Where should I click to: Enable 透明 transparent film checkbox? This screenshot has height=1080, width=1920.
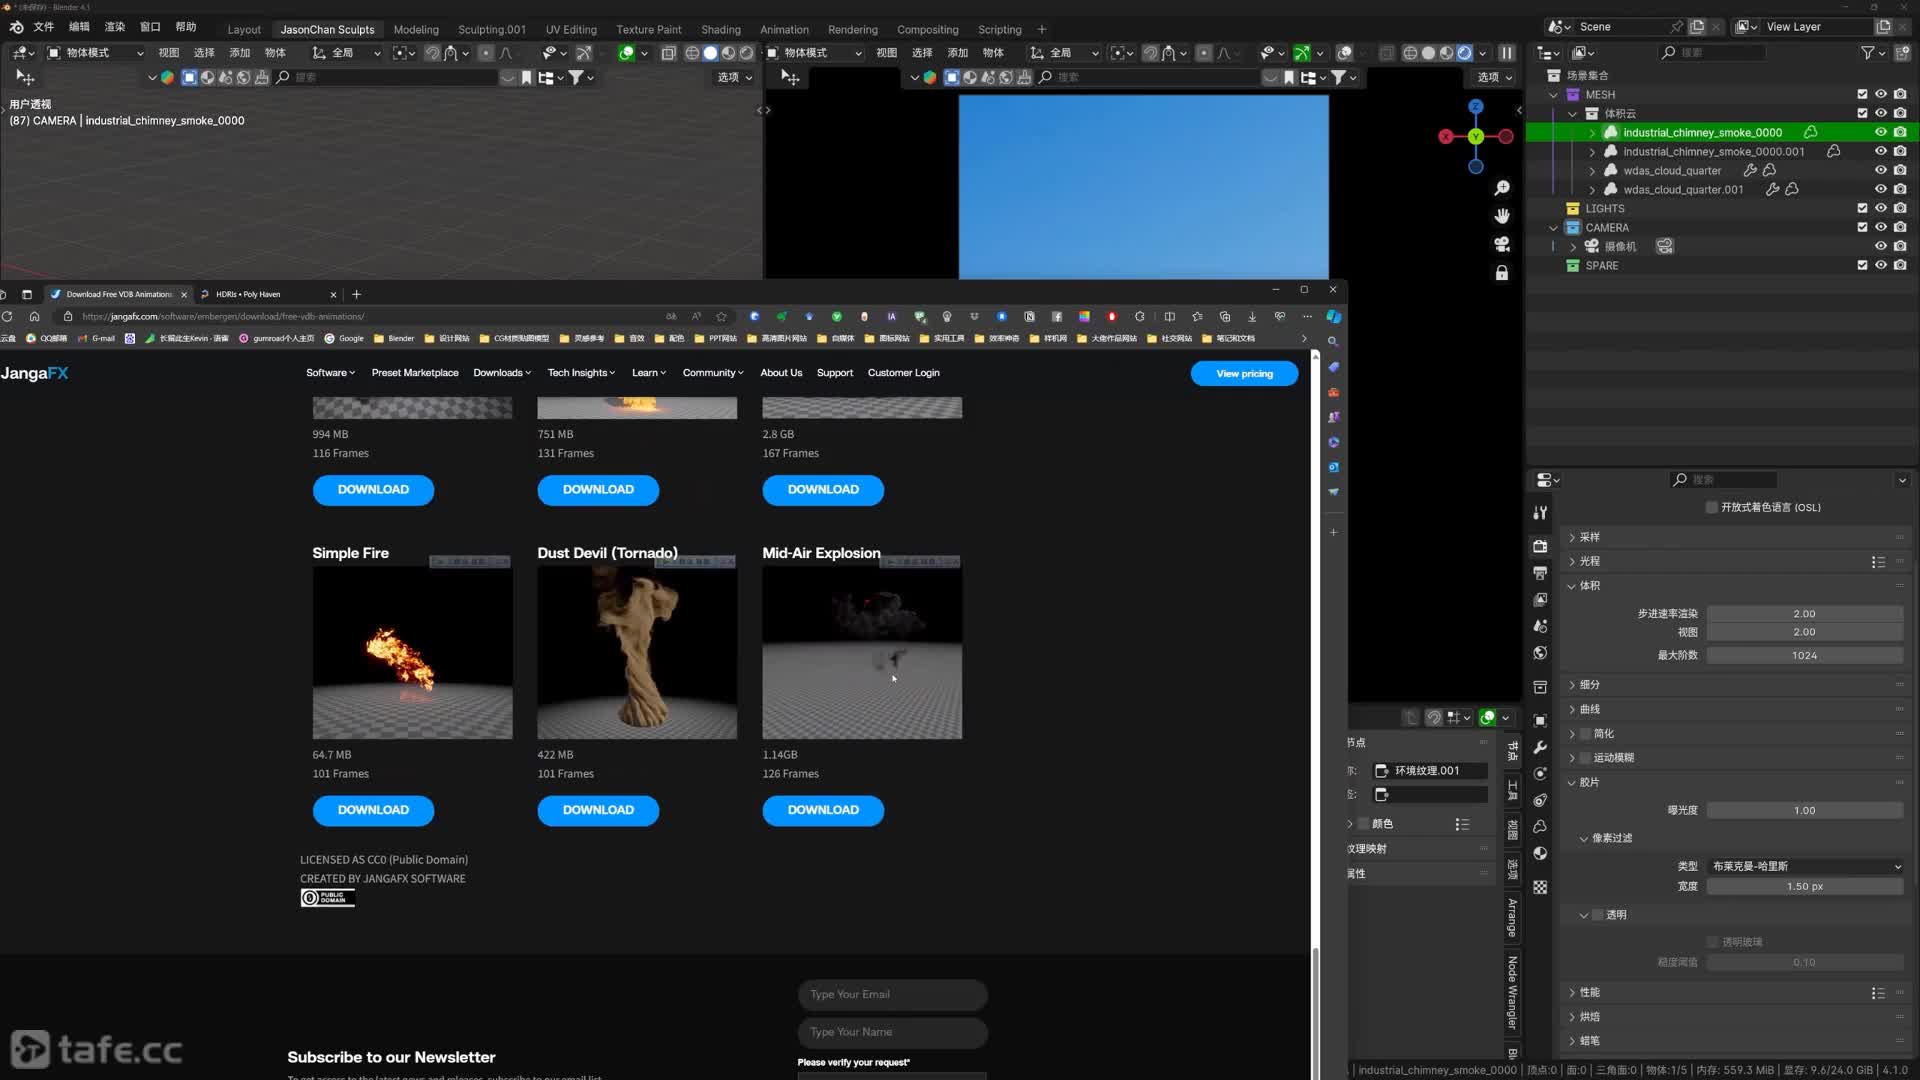(x=1598, y=915)
